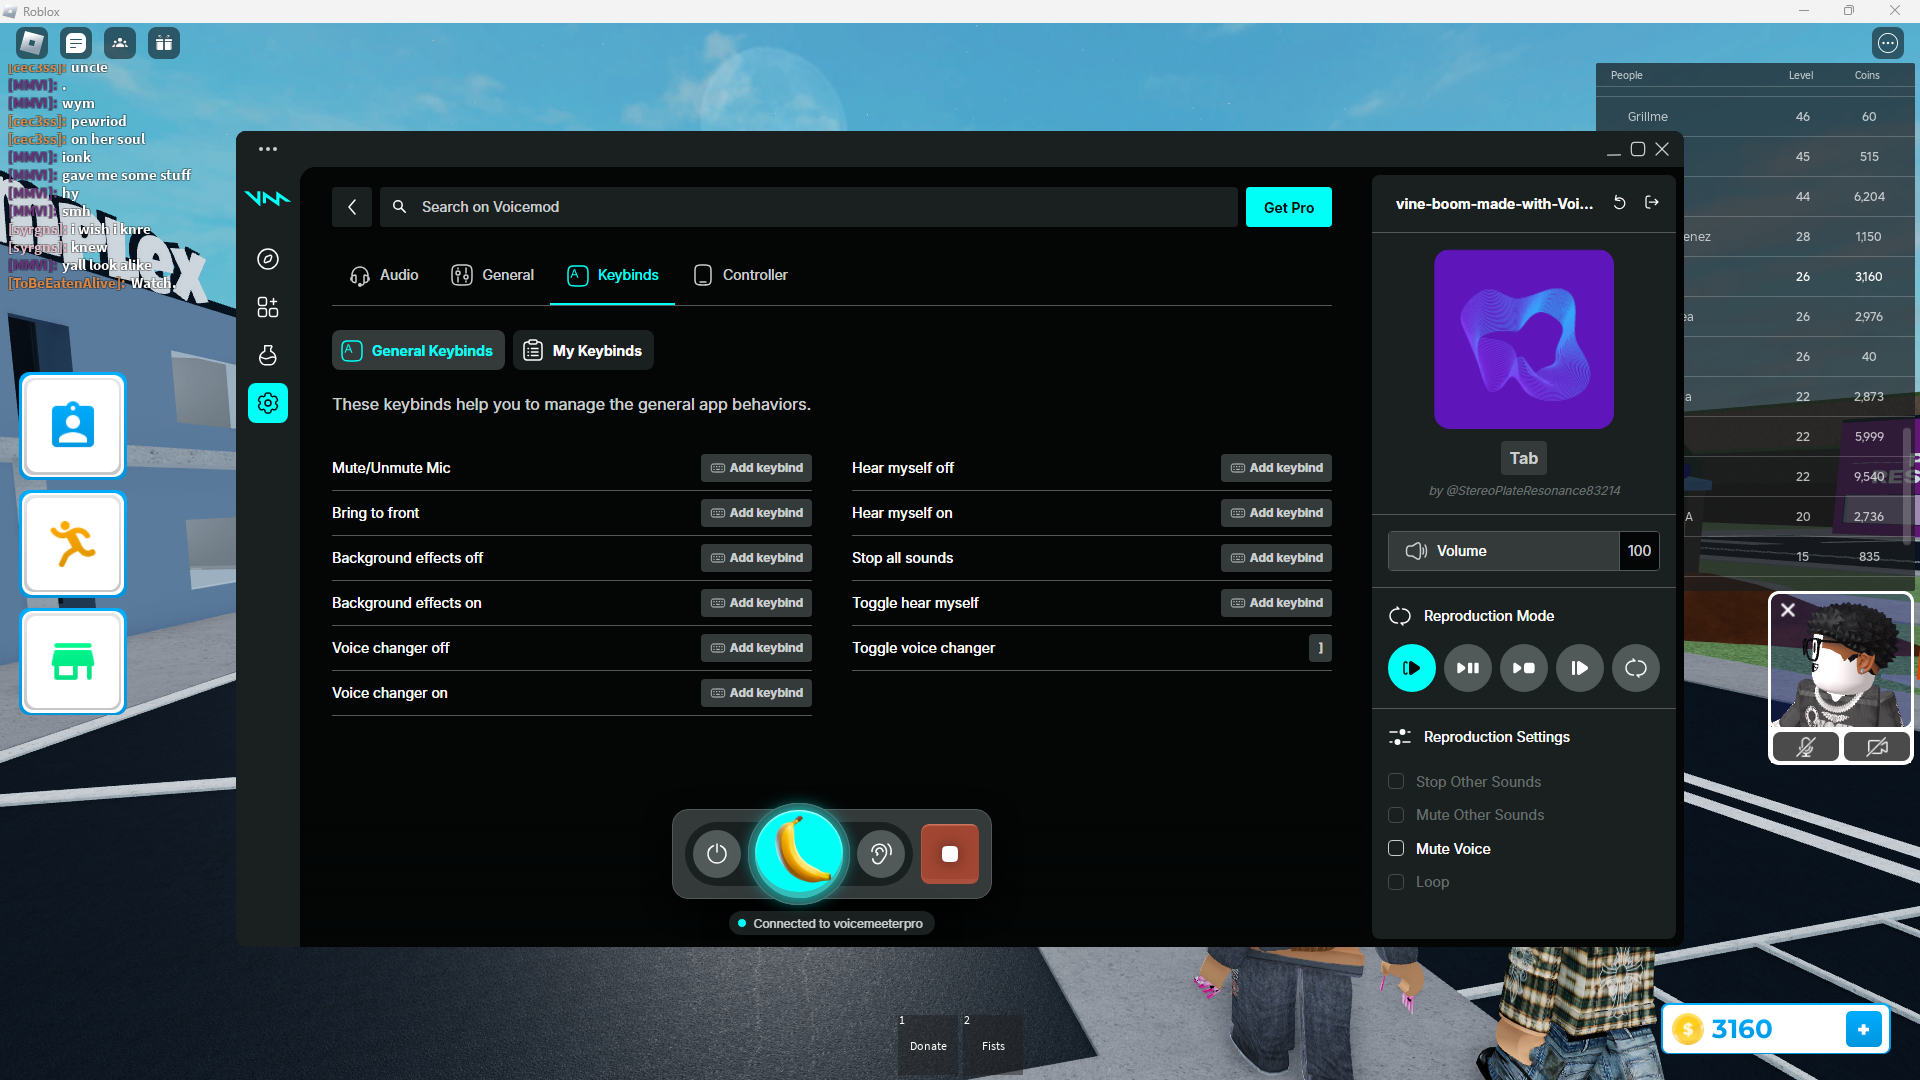Adjust the Volume slider bar
This screenshot has width=1920, height=1080.
point(1504,551)
